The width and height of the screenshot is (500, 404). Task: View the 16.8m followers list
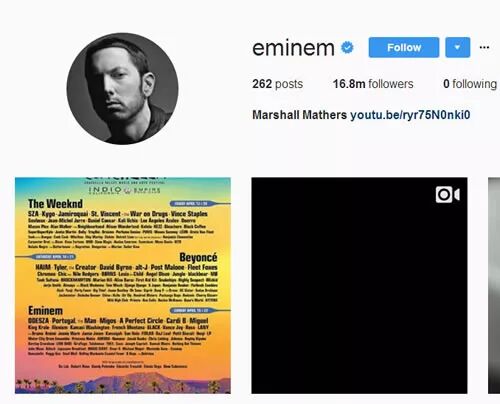[x=373, y=84]
